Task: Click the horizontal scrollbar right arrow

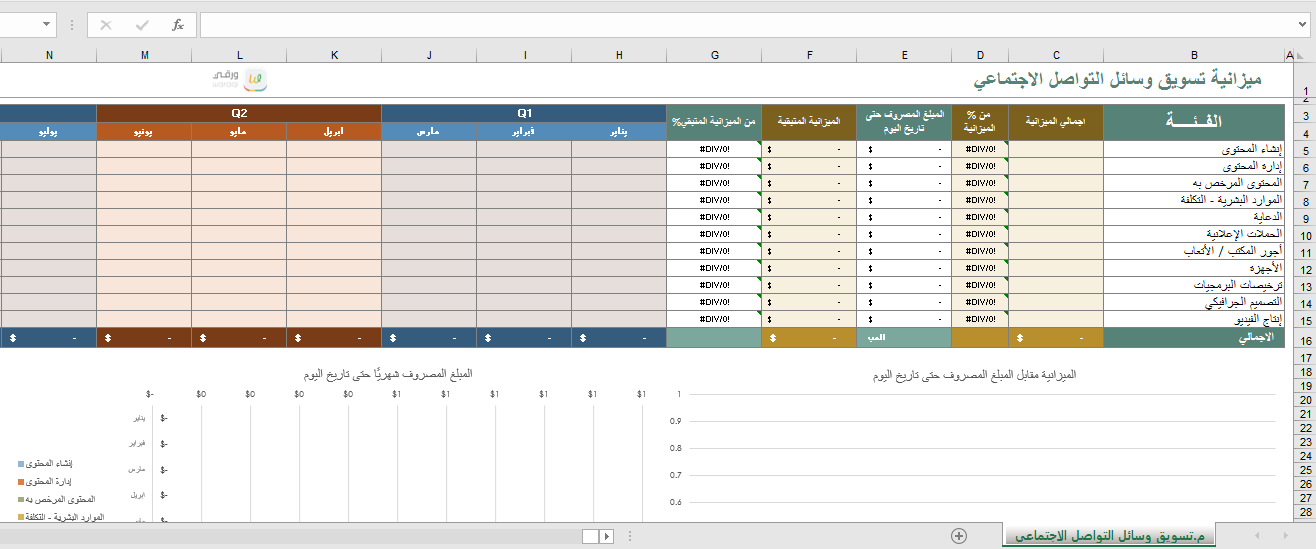Action: coord(606,537)
